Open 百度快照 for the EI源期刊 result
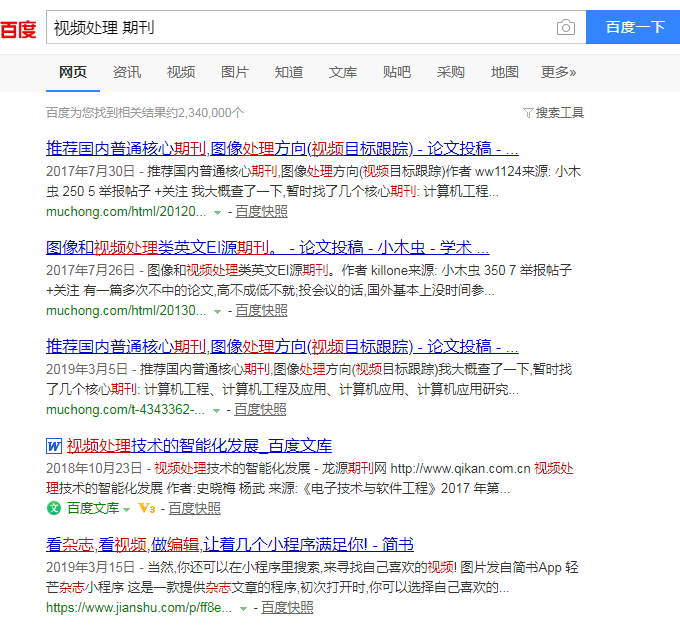This screenshot has width=680, height=628. coord(261,311)
